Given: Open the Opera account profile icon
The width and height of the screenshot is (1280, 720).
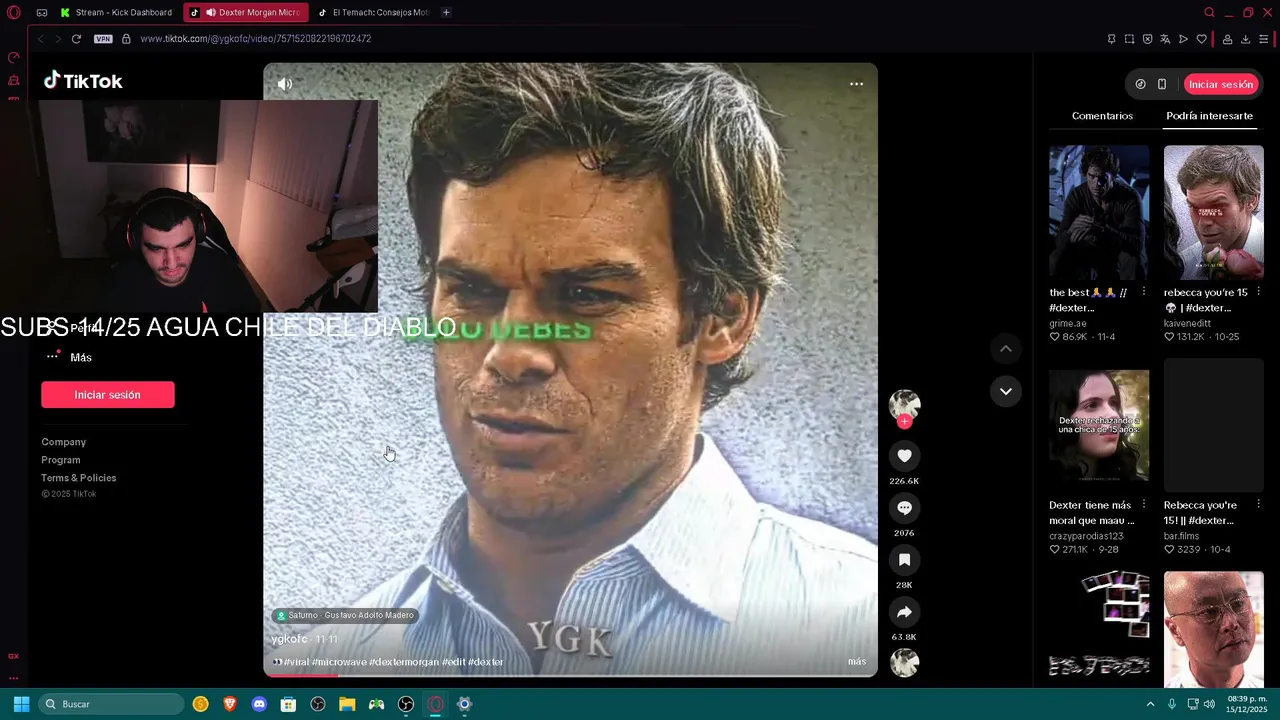Looking at the screenshot, I should click(1227, 39).
